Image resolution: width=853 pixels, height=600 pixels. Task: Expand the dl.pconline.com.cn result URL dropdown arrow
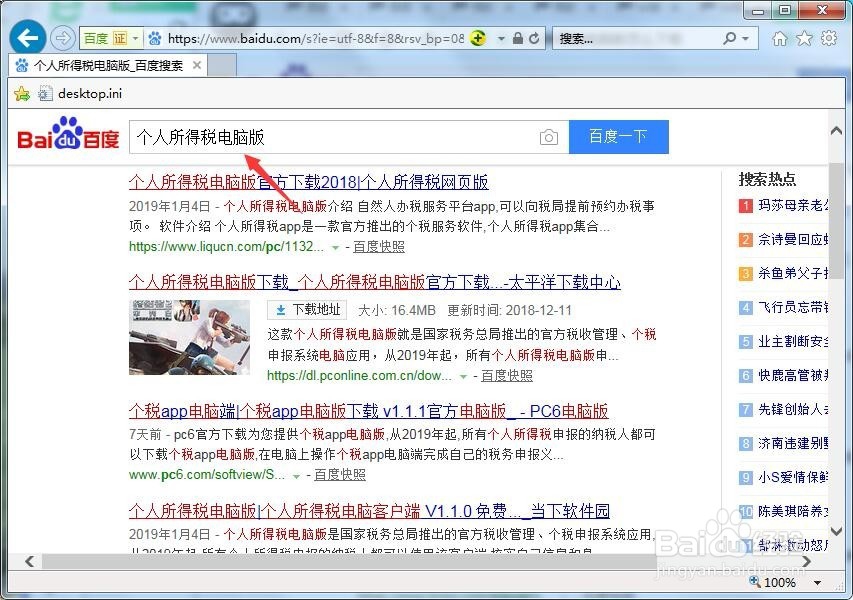coord(463,376)
